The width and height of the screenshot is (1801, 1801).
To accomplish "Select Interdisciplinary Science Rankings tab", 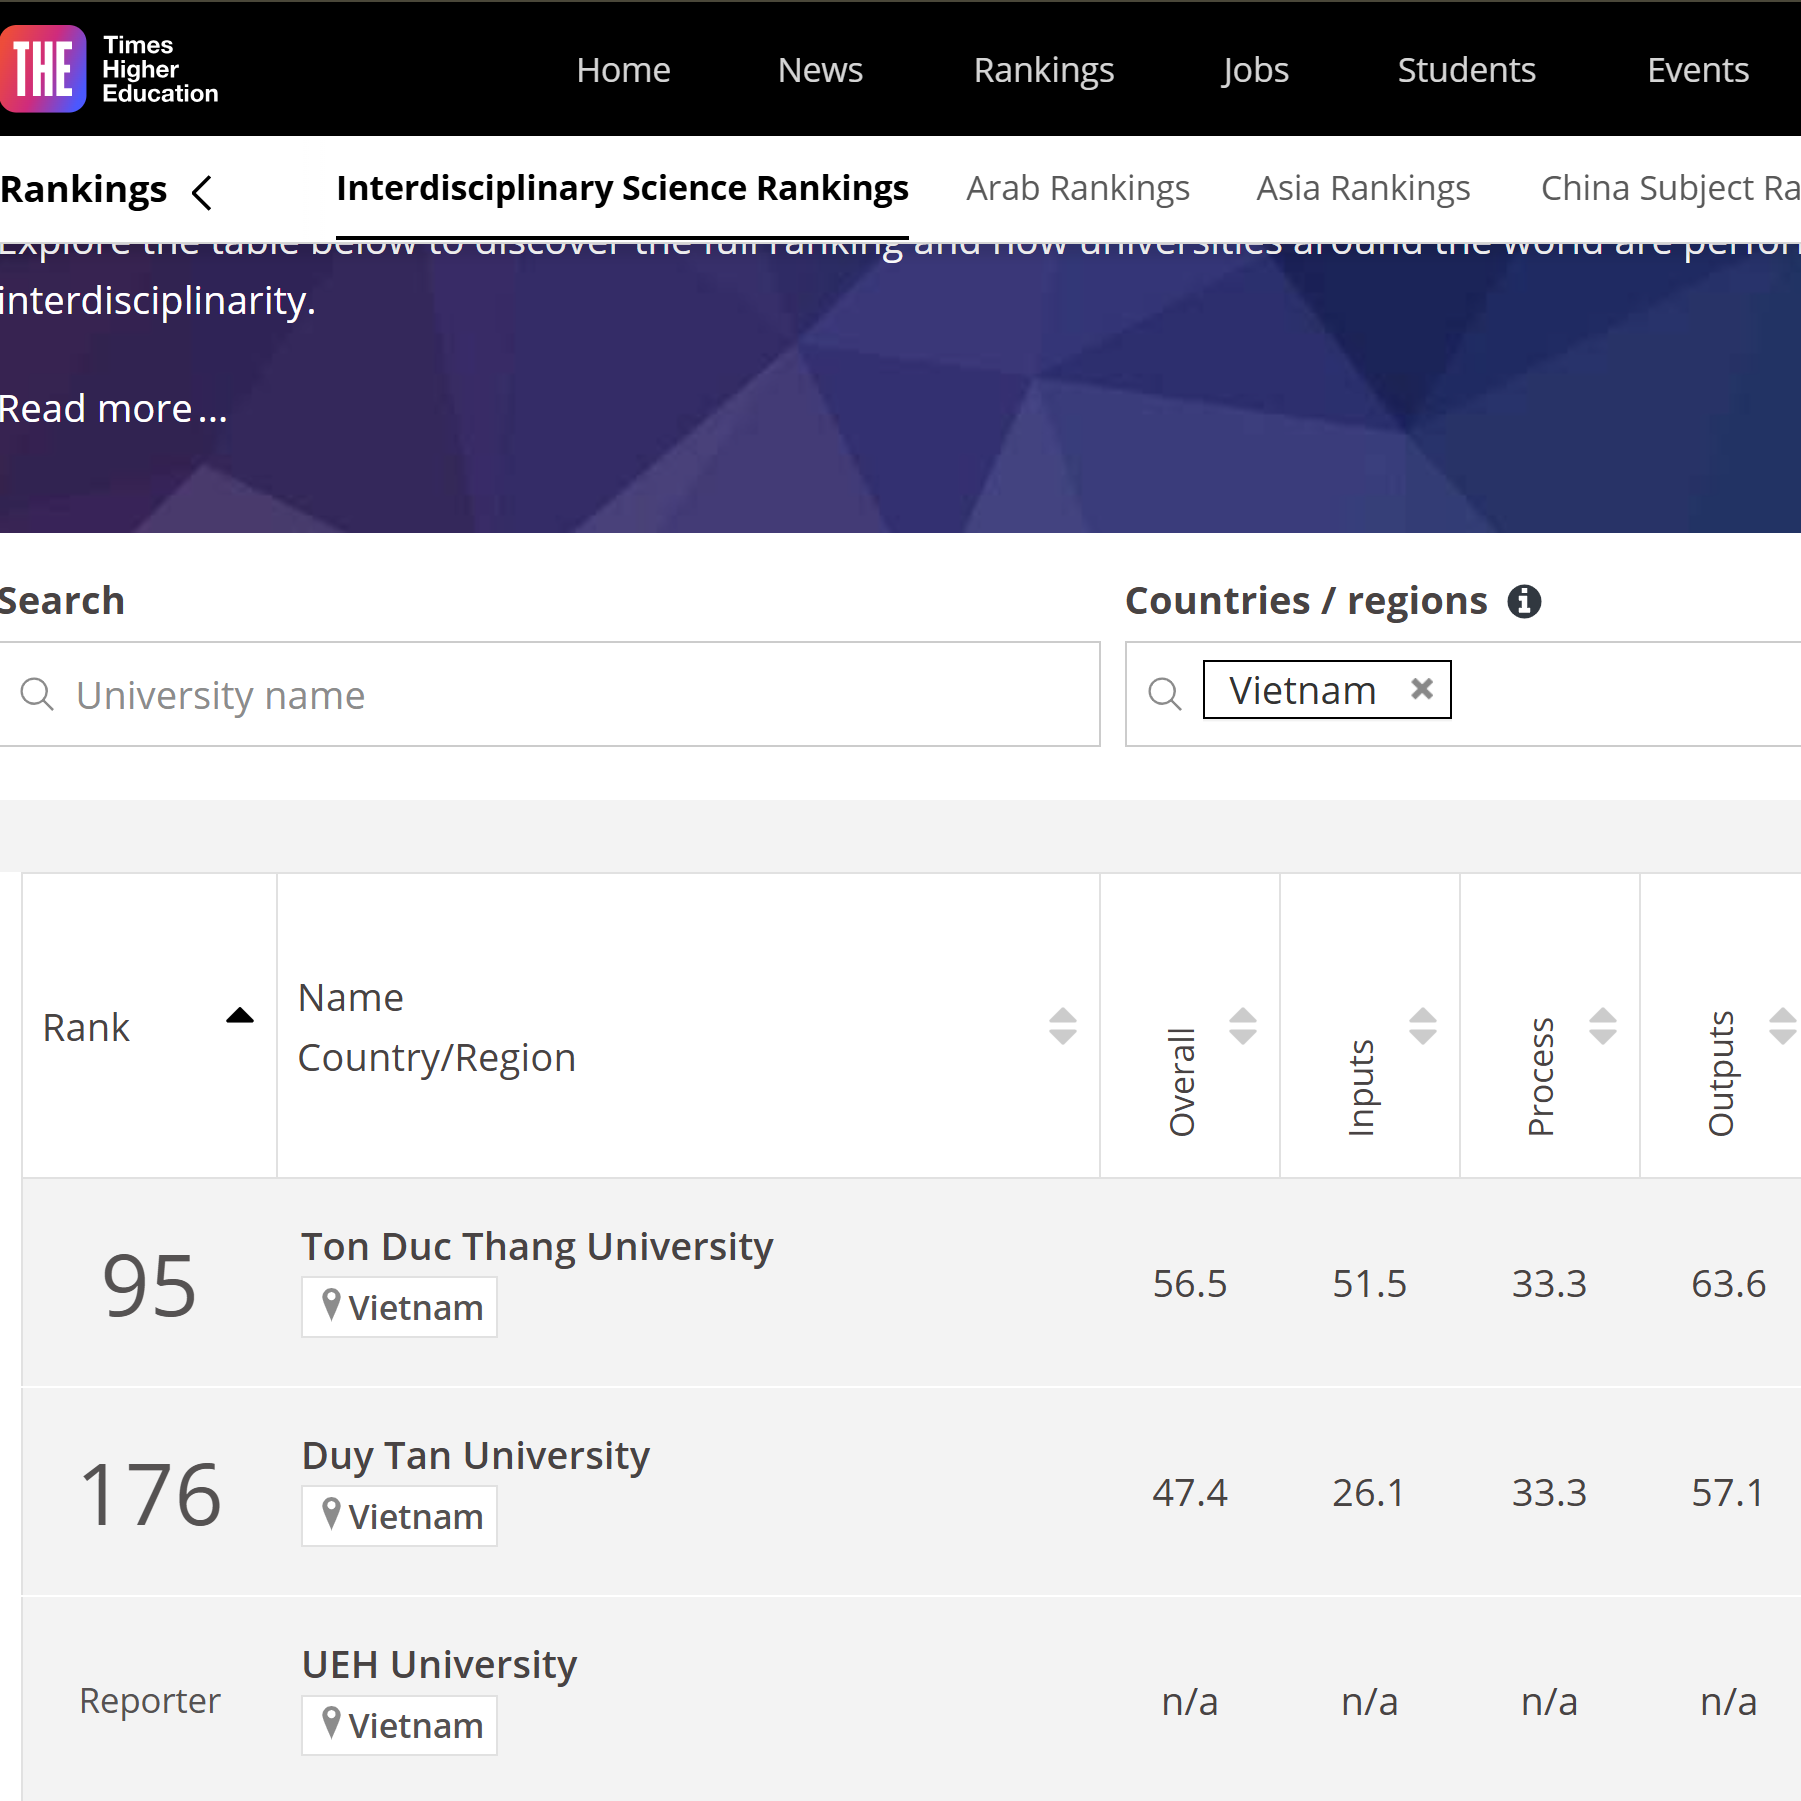I will pos(622,188).
